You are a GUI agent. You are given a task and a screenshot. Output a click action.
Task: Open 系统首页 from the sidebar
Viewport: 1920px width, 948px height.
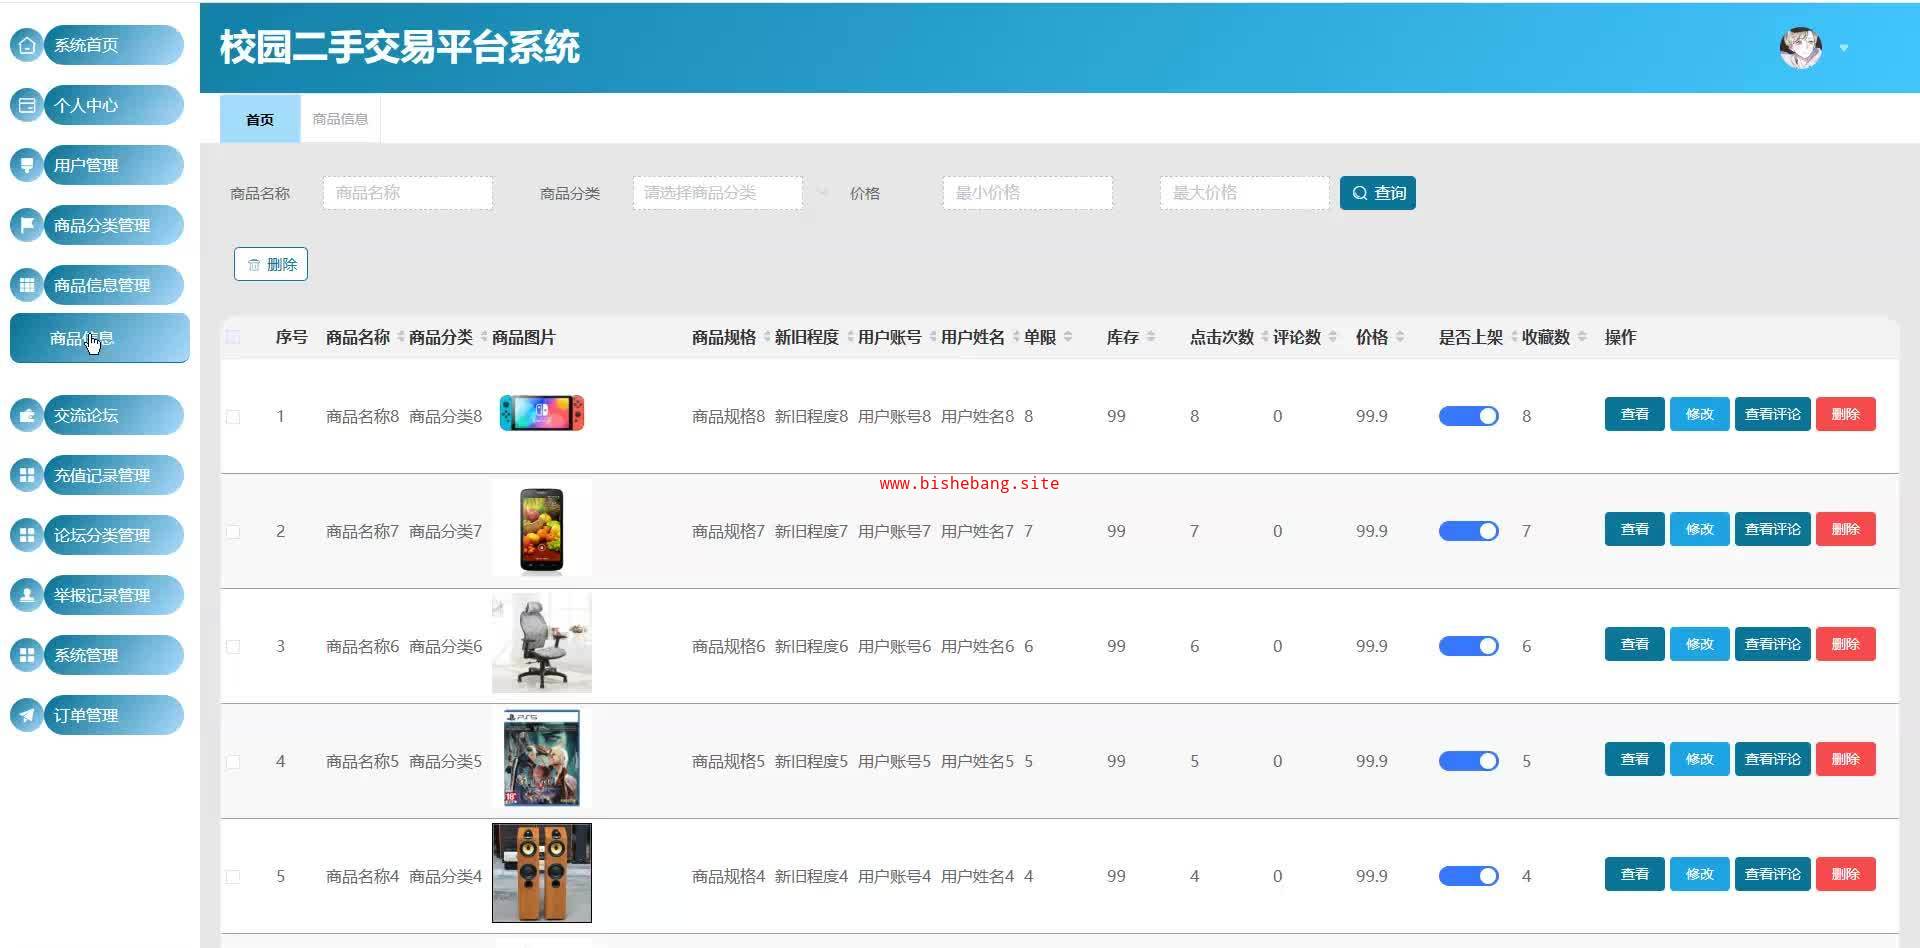[114, 45]
